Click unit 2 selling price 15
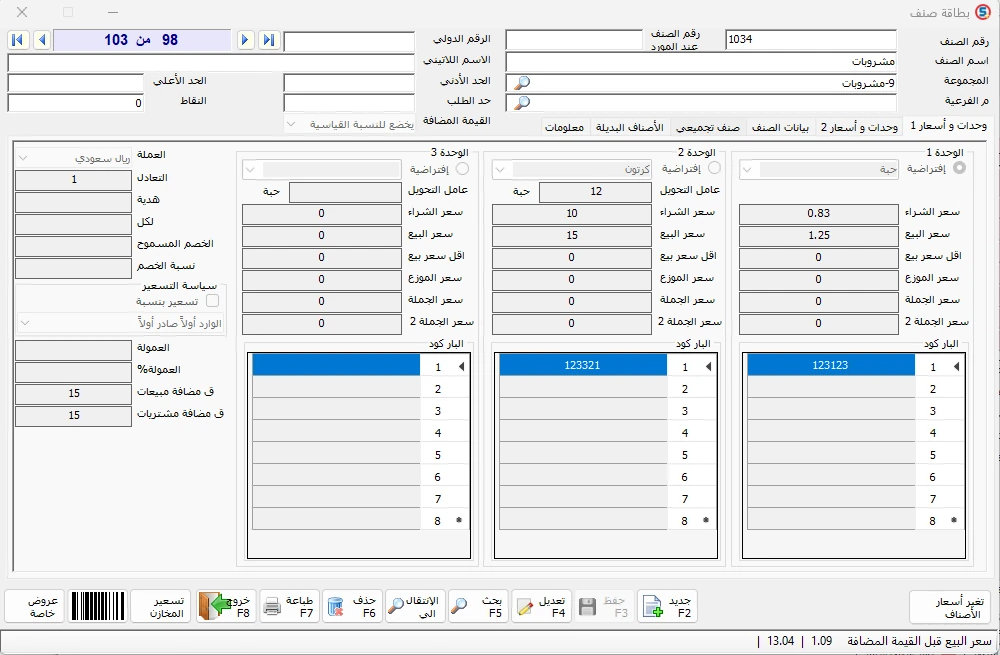Image resolution: width=1000 pixels, height=655 pixels. pyautogui.click(x=571, y=235)
